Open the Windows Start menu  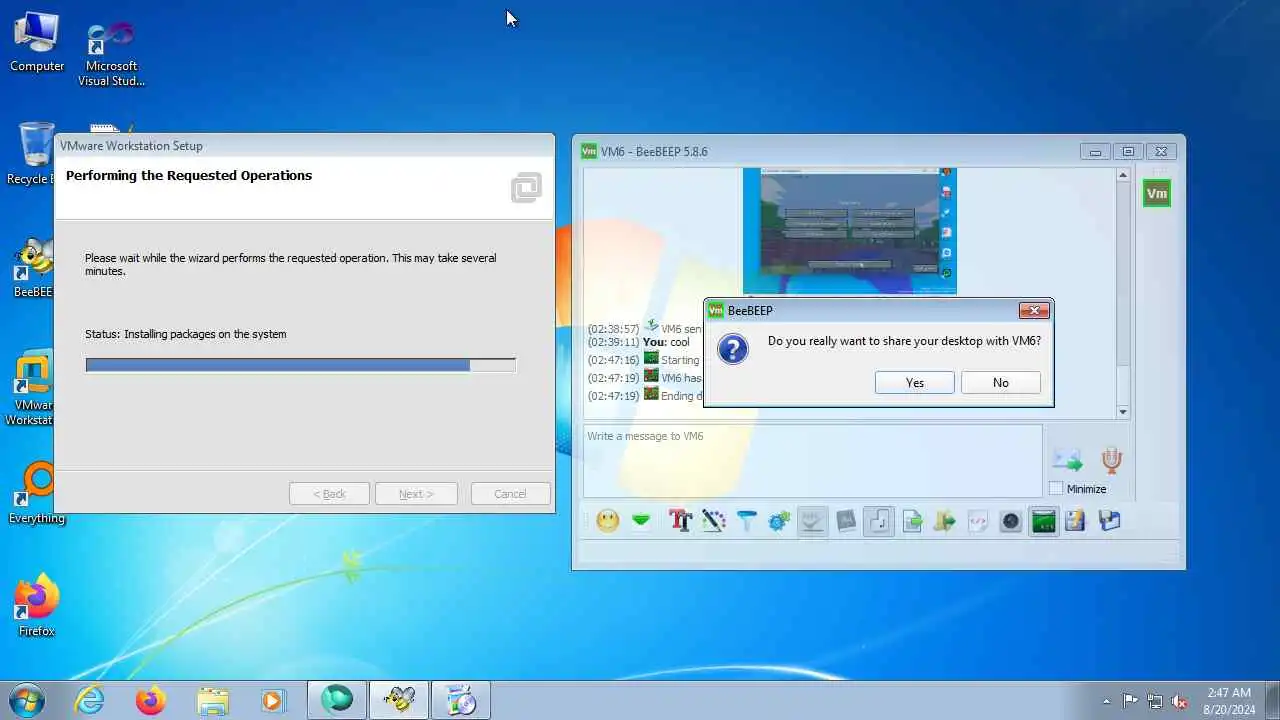click(x=26, y=700)
